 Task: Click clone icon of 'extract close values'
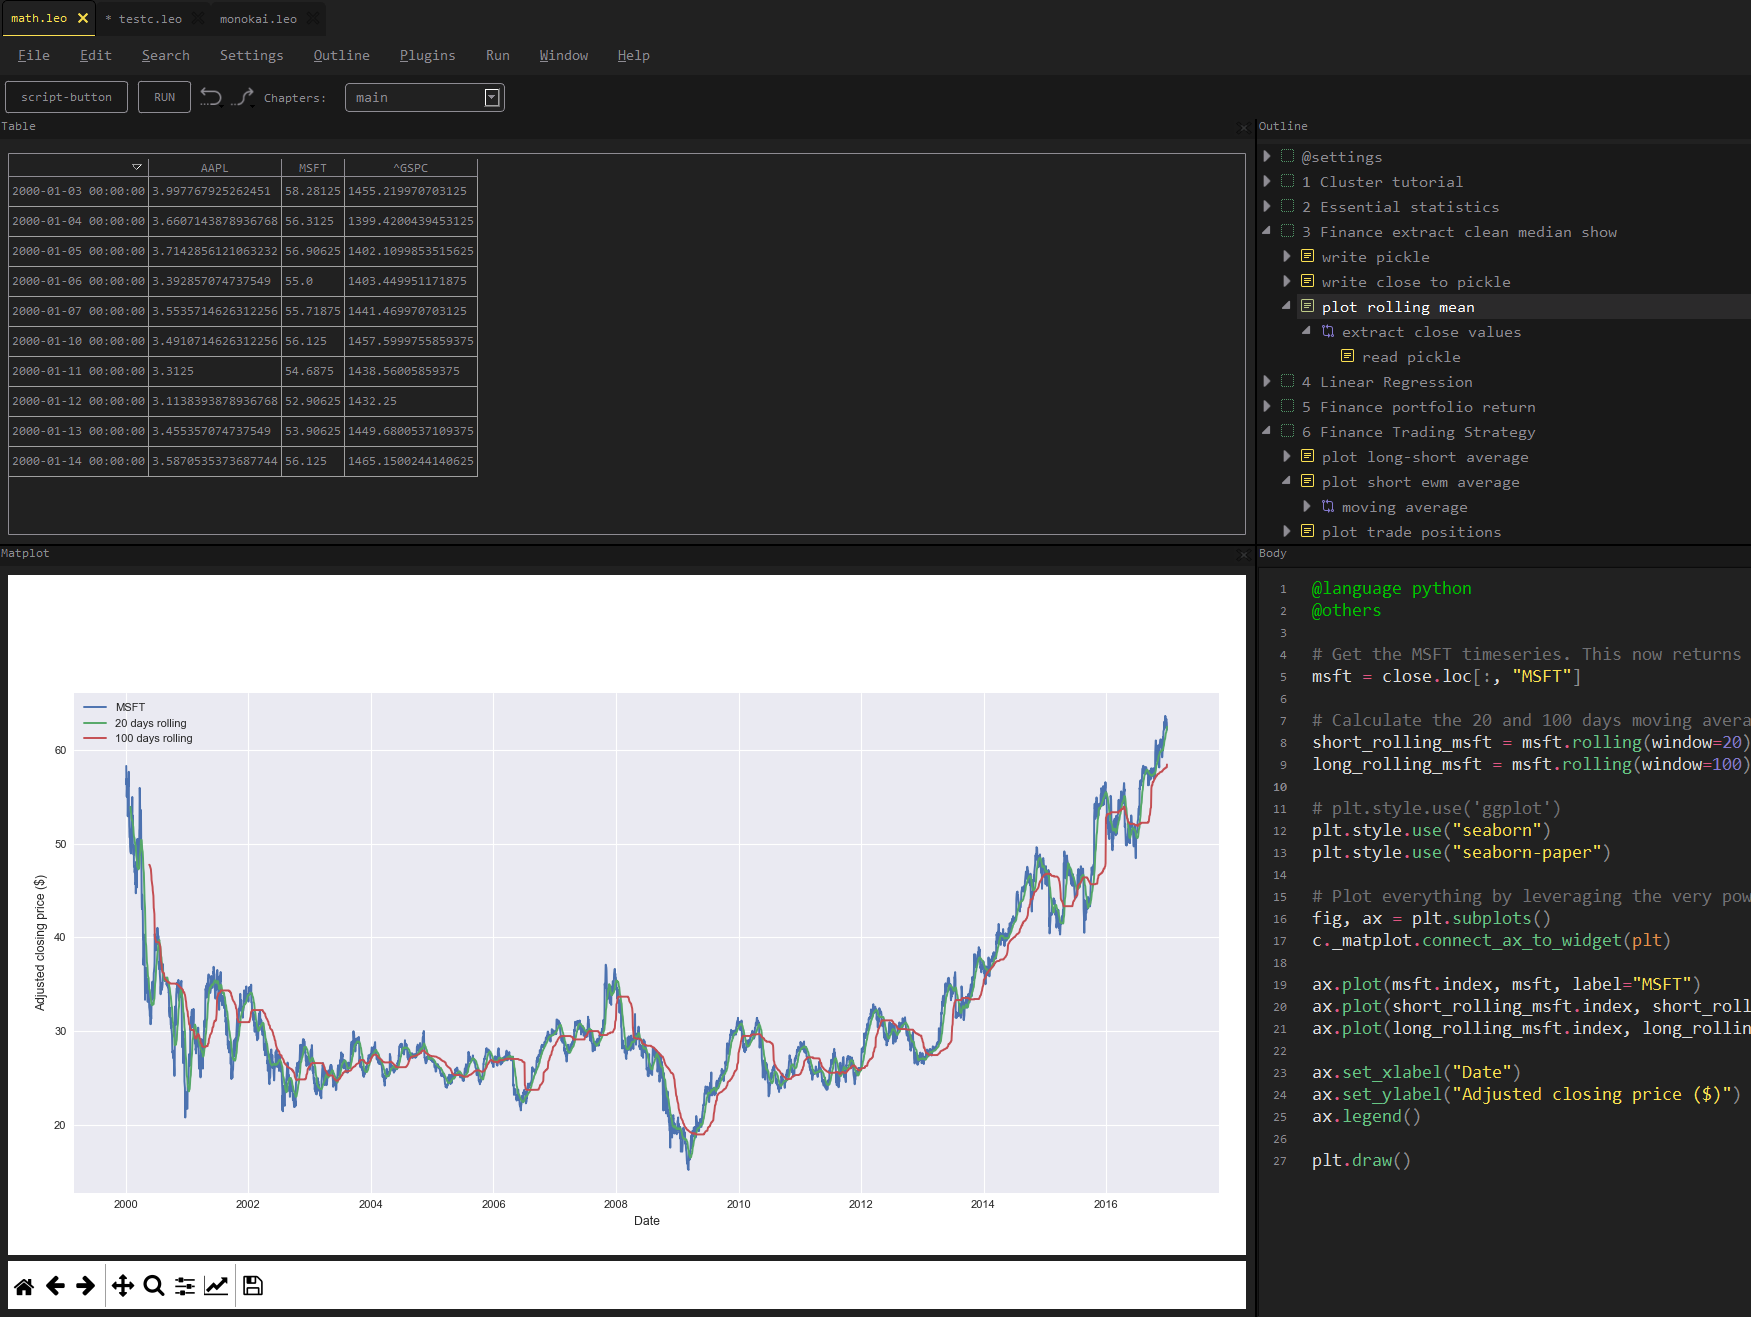point(1328,331)
